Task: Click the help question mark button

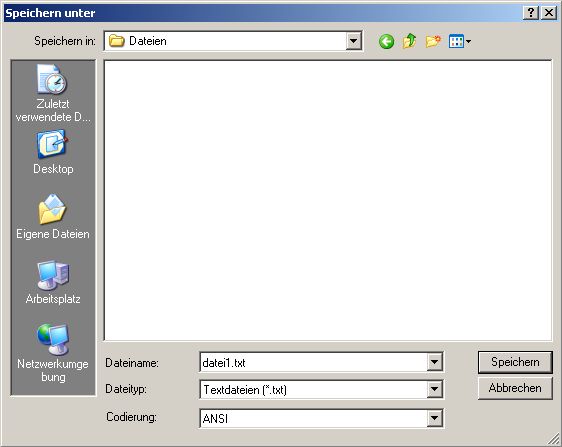Action: [x=531, y=13]
